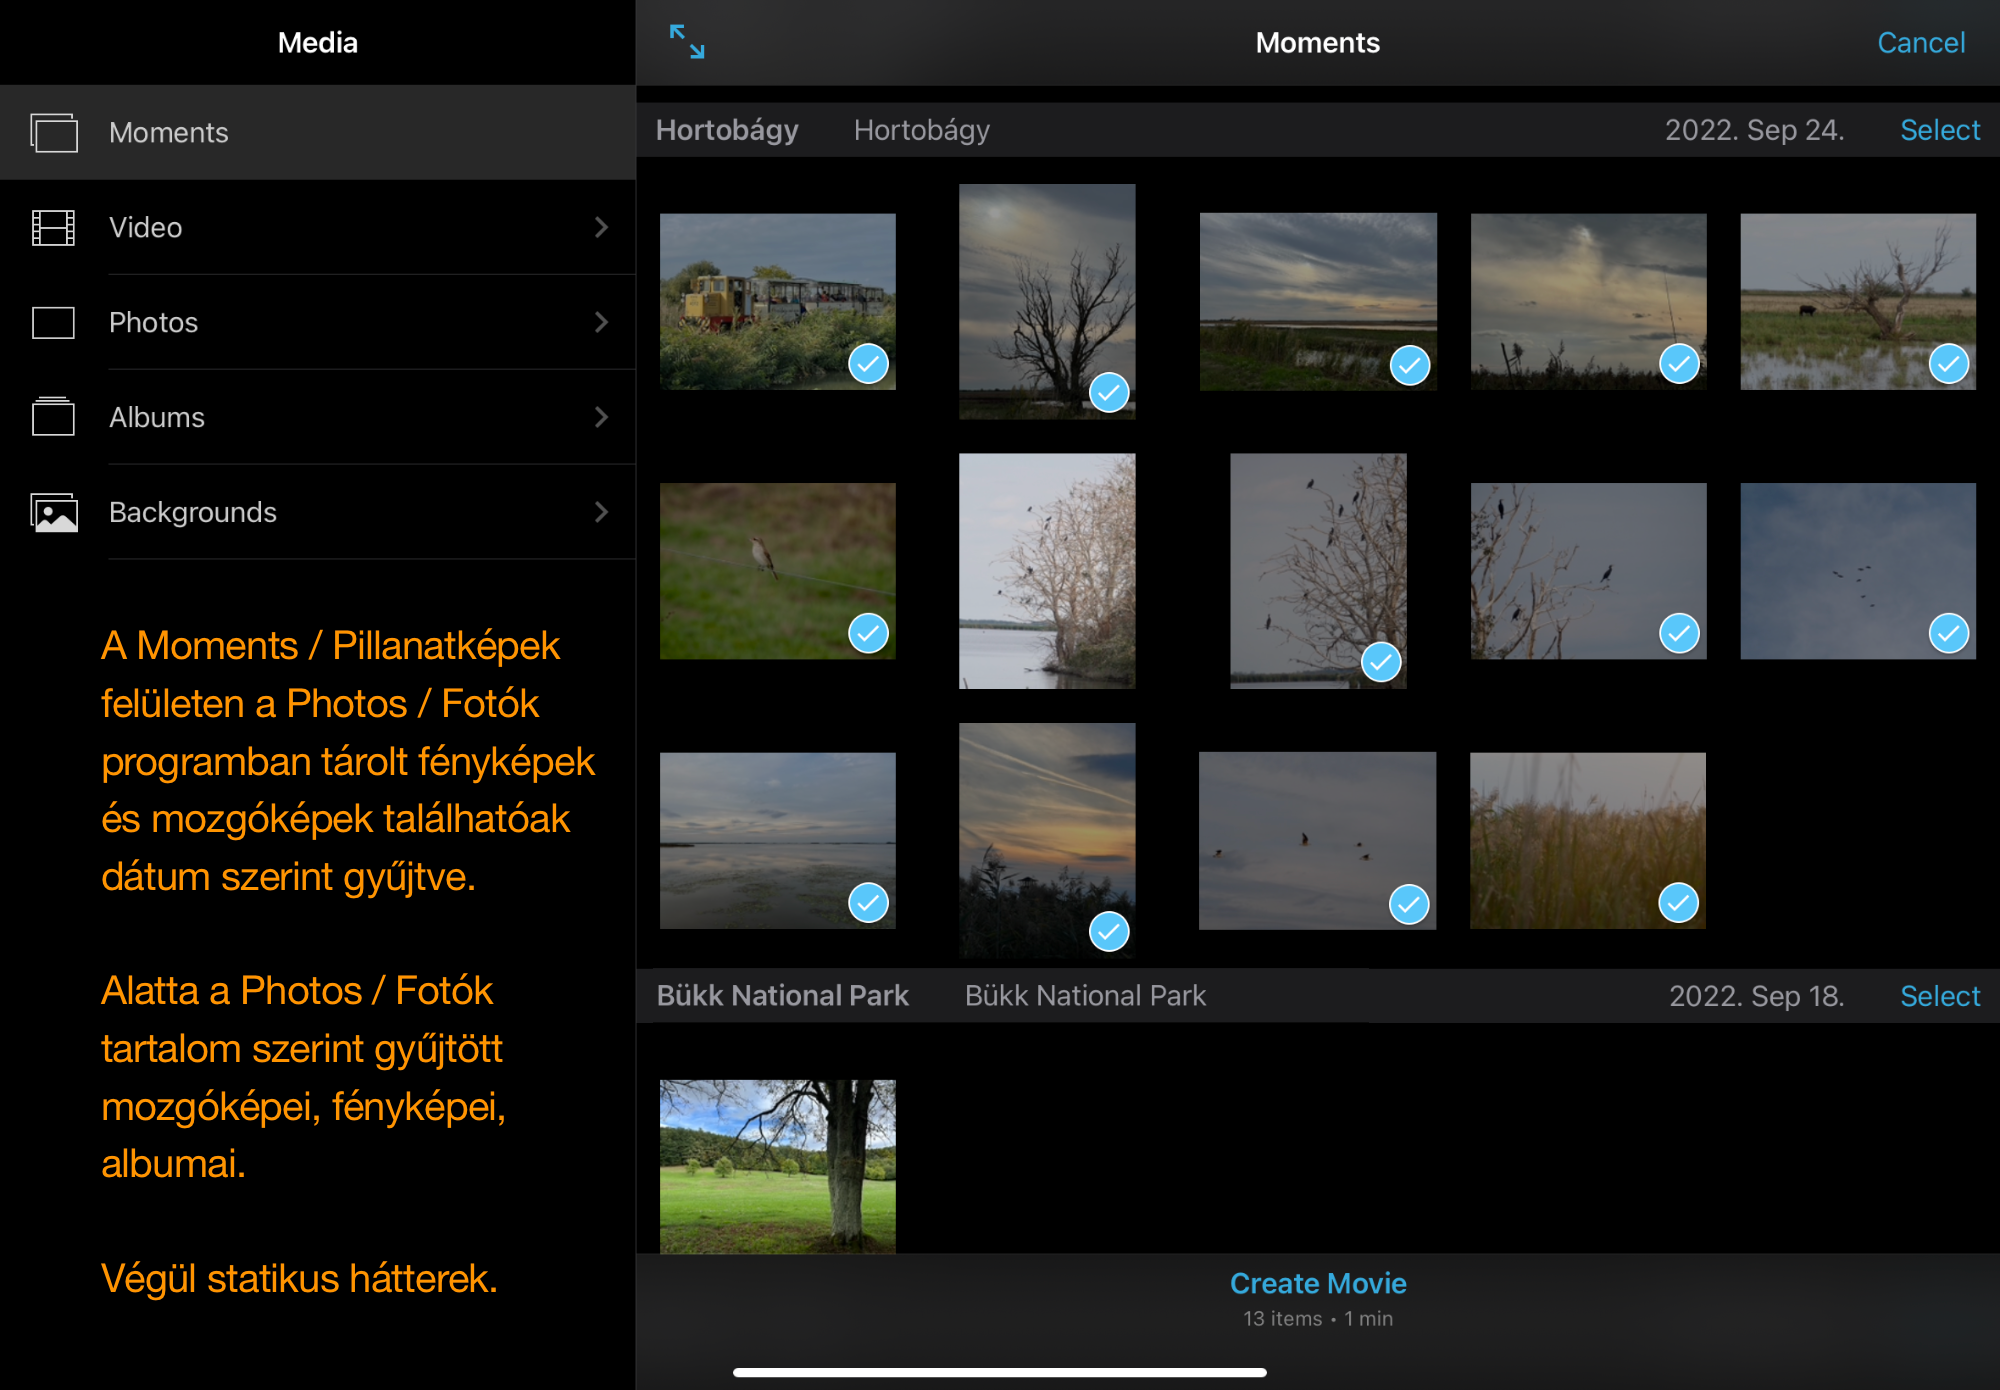The image size is (2000, 1390).
Task: Select all Hortobágy moment photos
Action: tap(1940, 130)
